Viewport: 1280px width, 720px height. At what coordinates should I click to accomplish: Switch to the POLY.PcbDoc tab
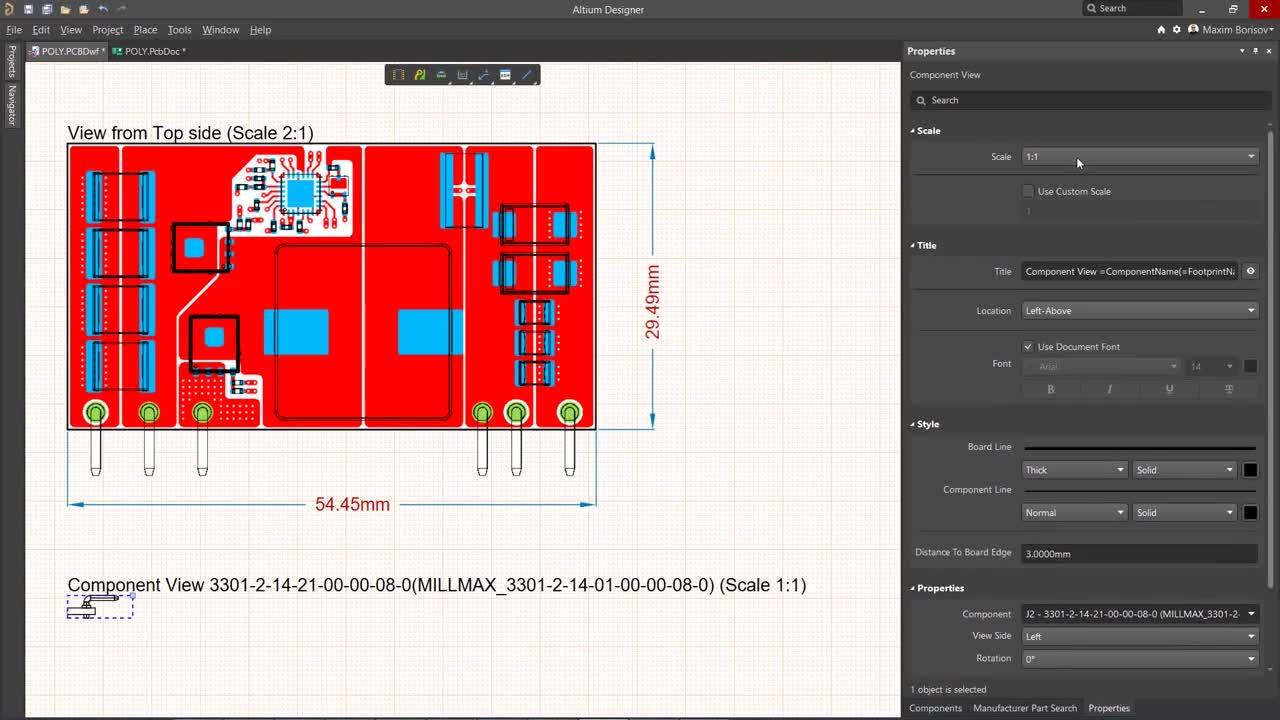(150, 51)
